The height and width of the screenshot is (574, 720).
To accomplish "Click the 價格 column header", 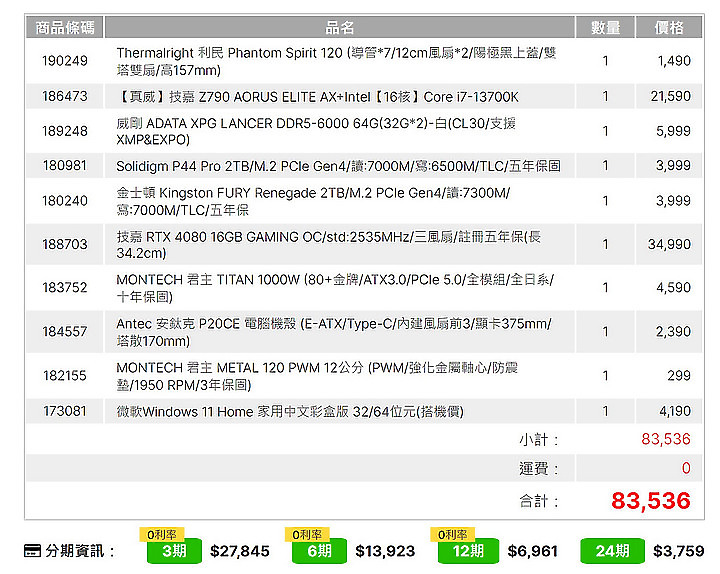I will (x=669, y=28).
